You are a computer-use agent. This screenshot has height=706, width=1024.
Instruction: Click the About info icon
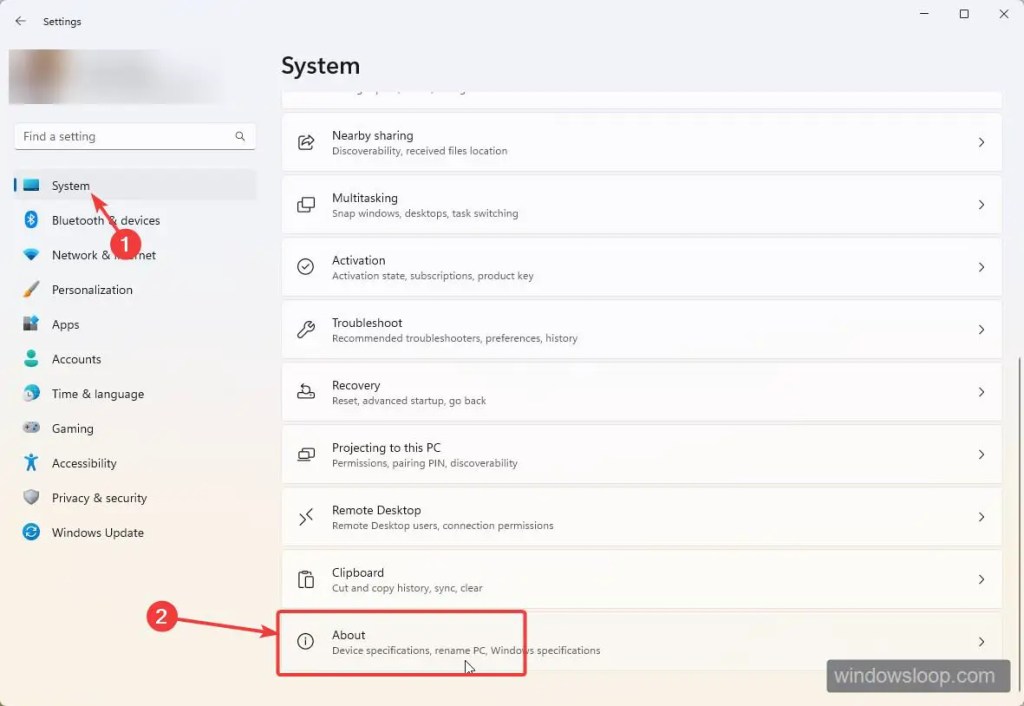306,642
